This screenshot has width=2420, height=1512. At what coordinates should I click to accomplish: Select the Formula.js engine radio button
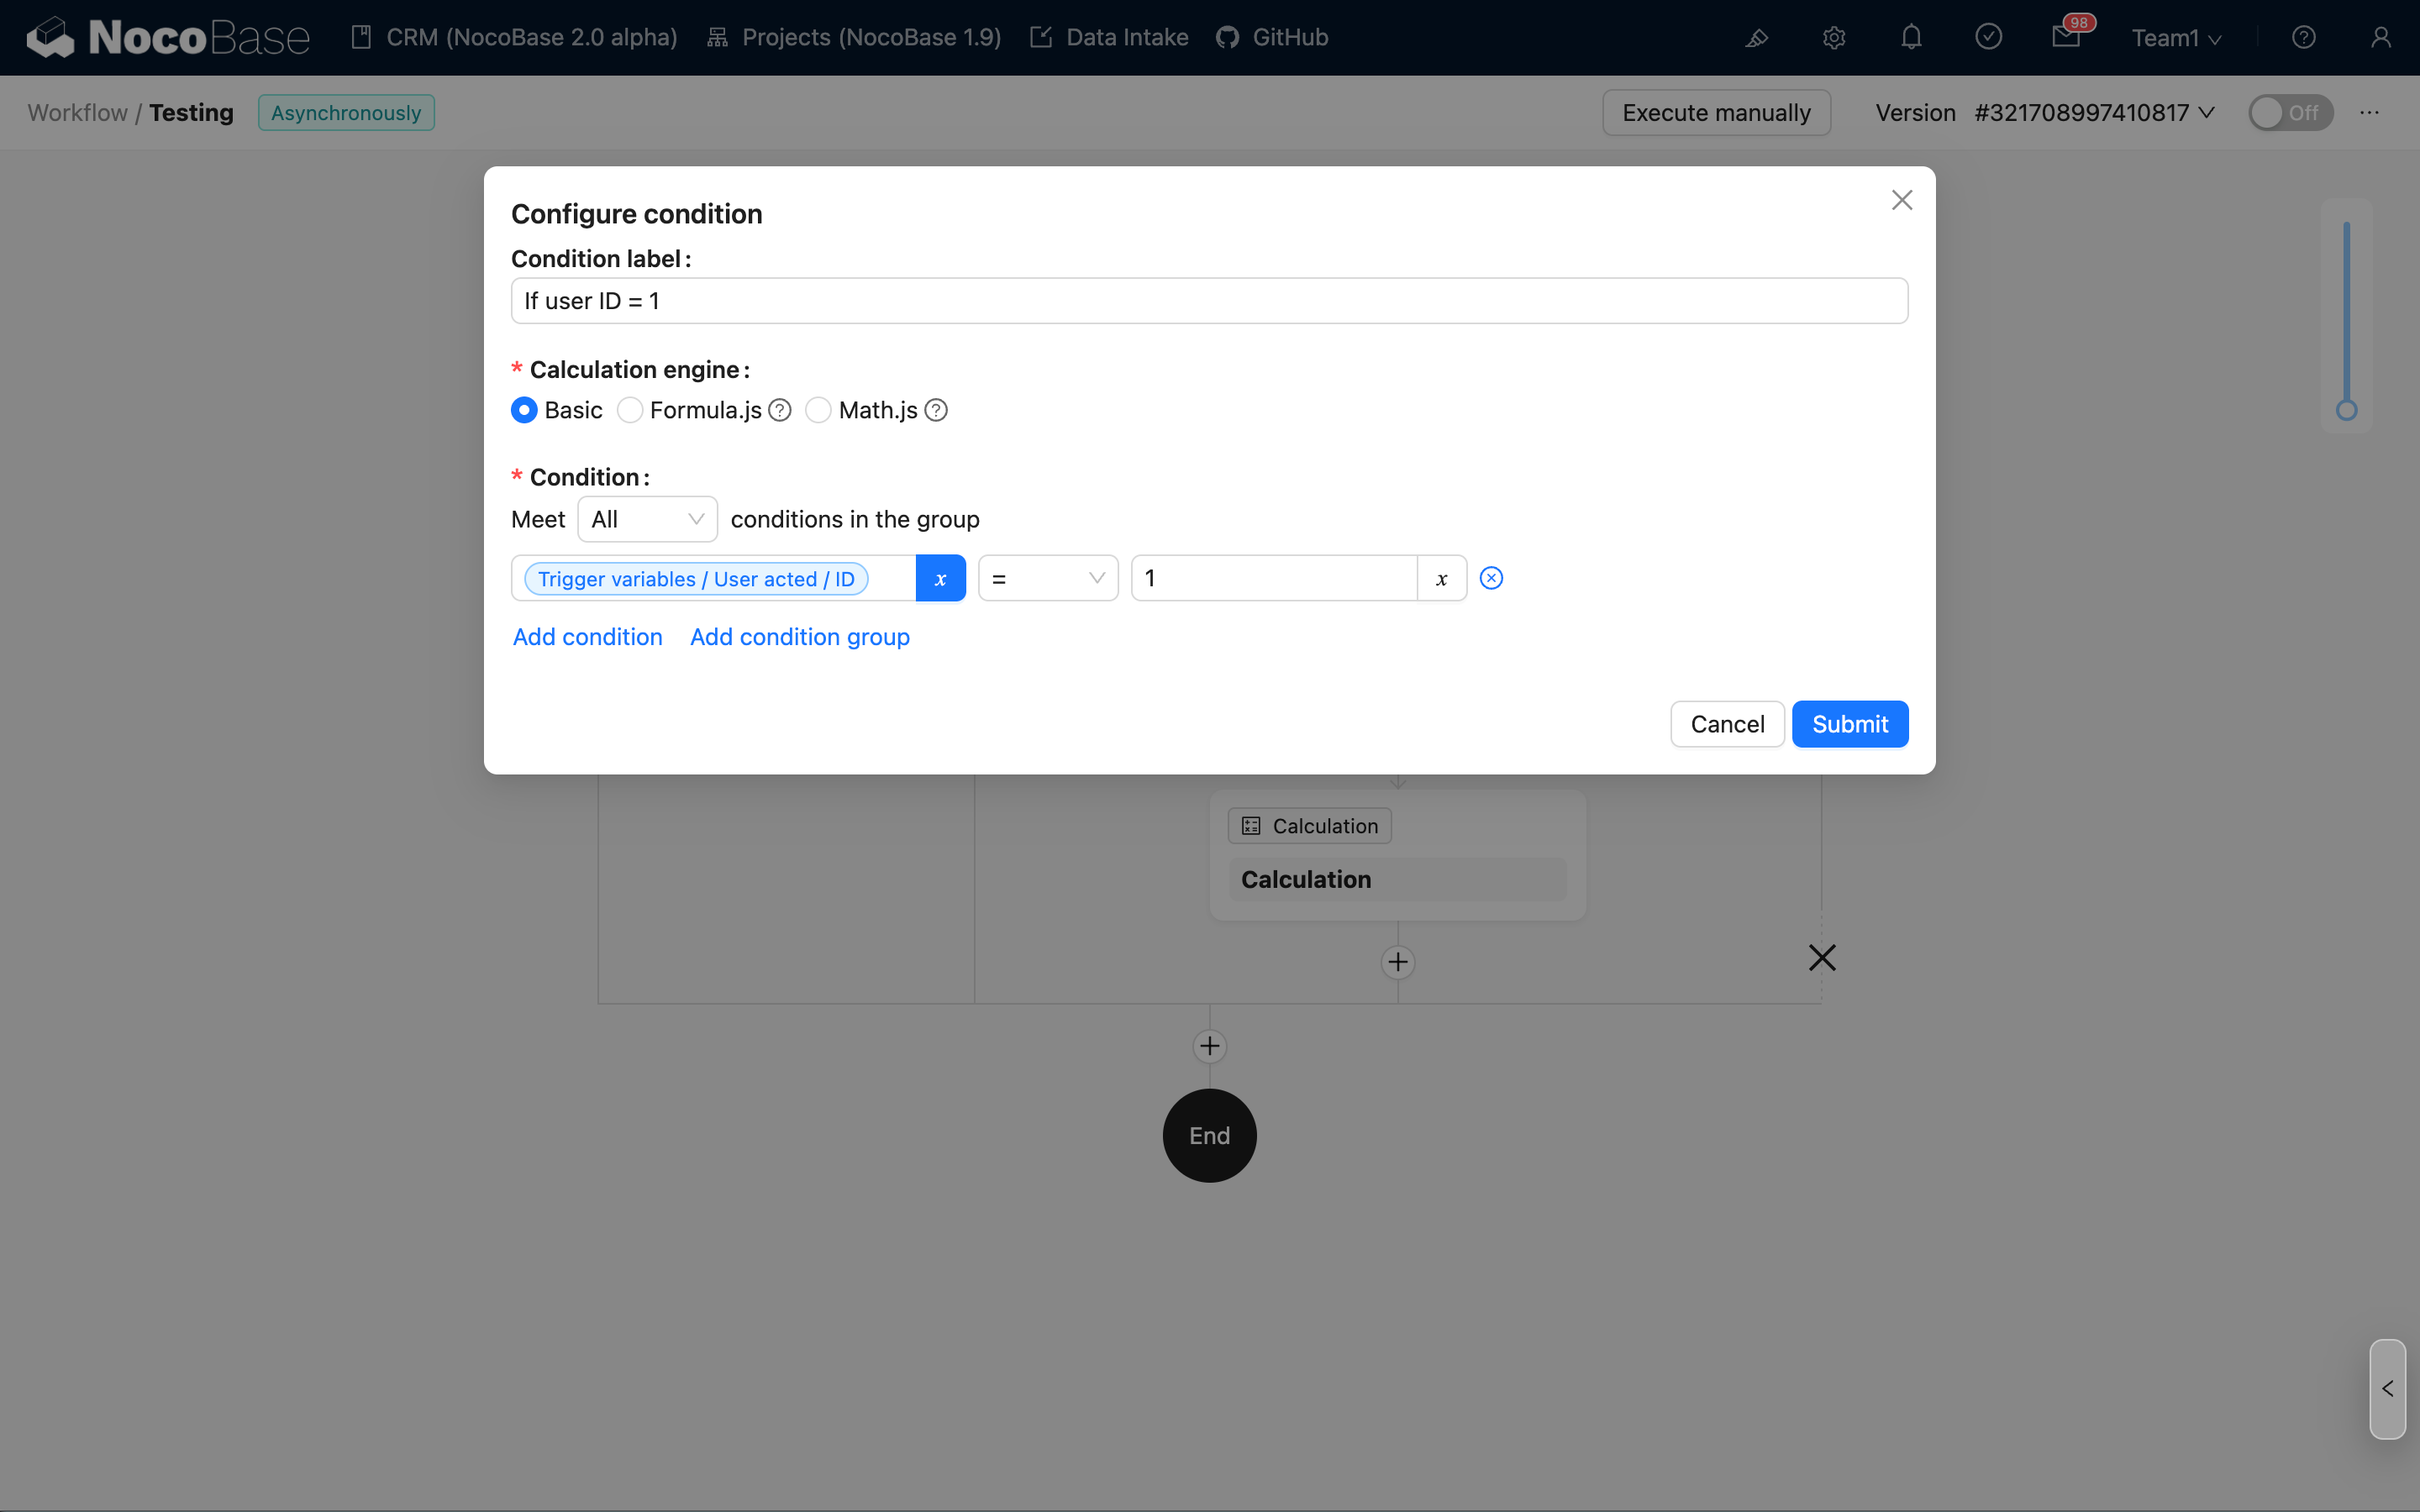tap(630, 410)
